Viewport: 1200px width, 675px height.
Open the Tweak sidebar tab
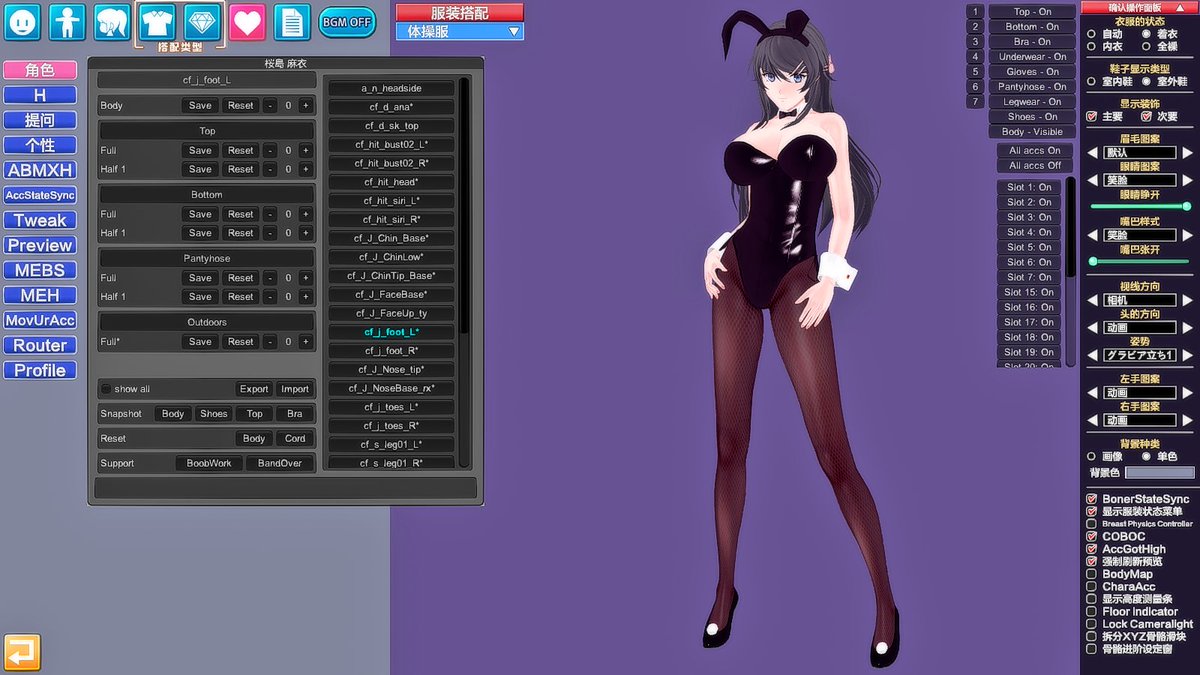coord(40,220)
